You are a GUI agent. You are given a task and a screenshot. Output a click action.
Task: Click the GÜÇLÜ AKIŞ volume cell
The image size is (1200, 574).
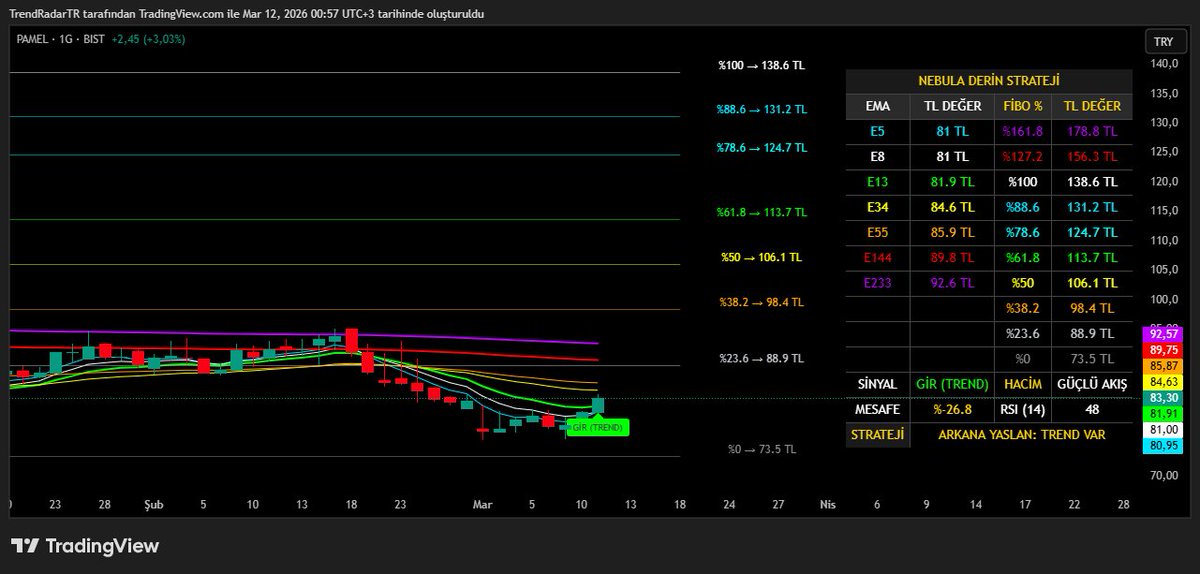click(1092, 384)
